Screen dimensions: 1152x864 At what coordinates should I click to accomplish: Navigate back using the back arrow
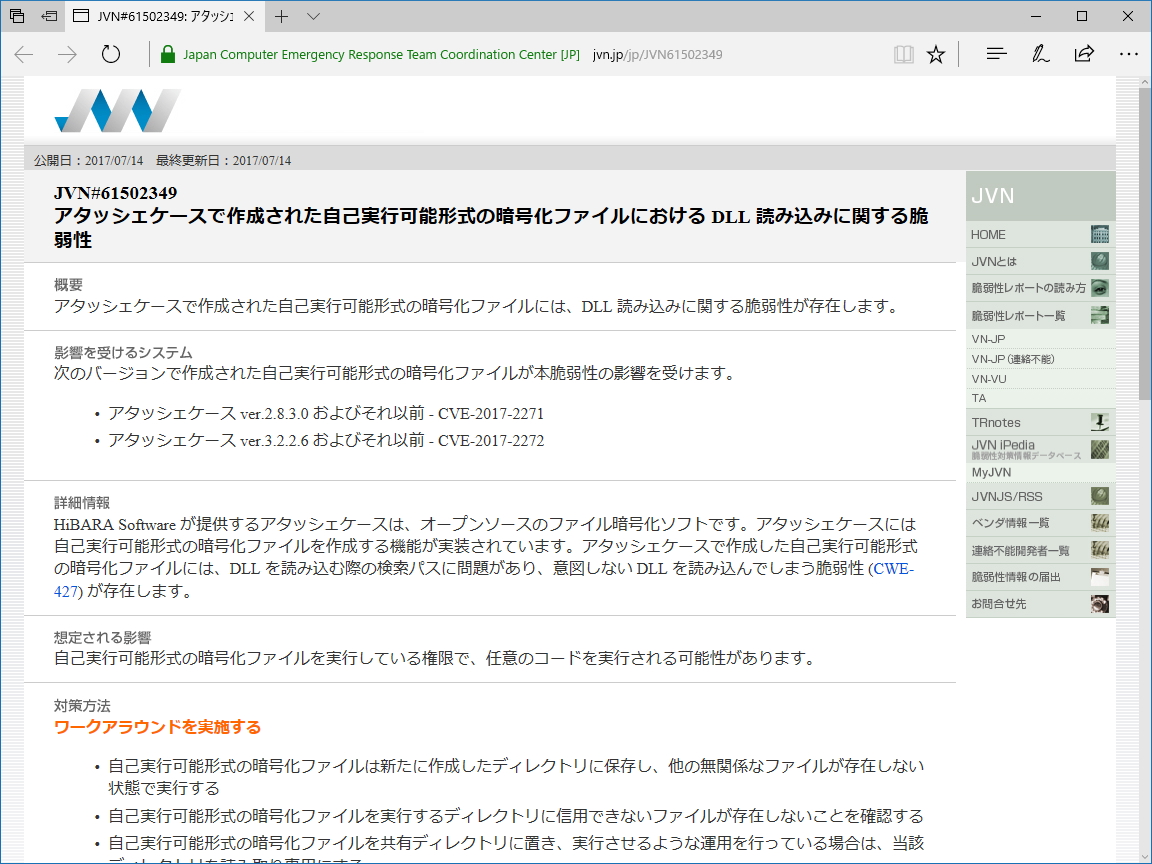pos(22,54)
